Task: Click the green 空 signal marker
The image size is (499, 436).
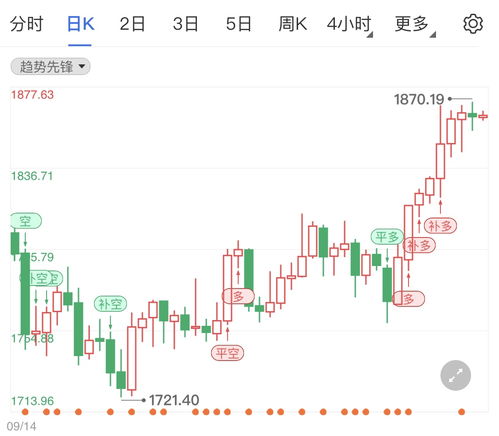Action: (26, 221)
